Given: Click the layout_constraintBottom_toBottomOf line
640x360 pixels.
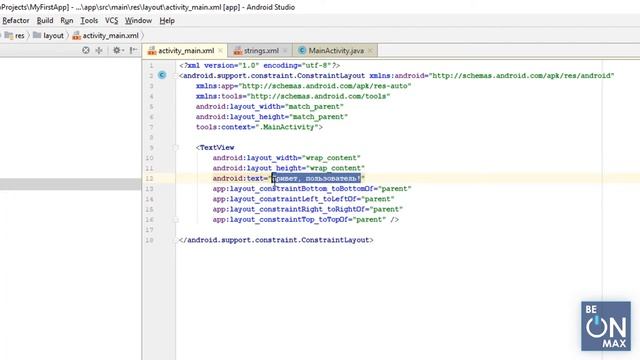Looking at the screenshot, I should (312, 189).
